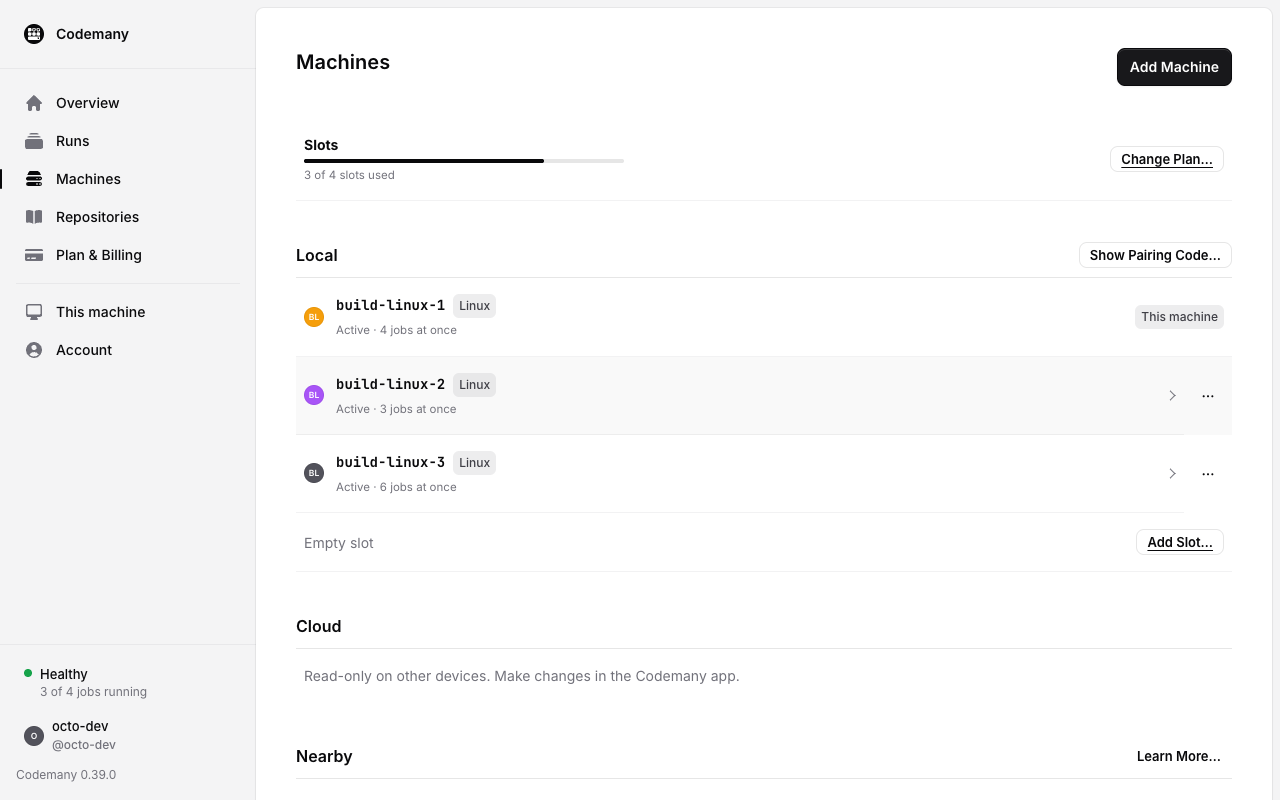Show the pairing code
Viewport: 1280px width, 800px height.
pyautogui.click(x=1155, y=255)
